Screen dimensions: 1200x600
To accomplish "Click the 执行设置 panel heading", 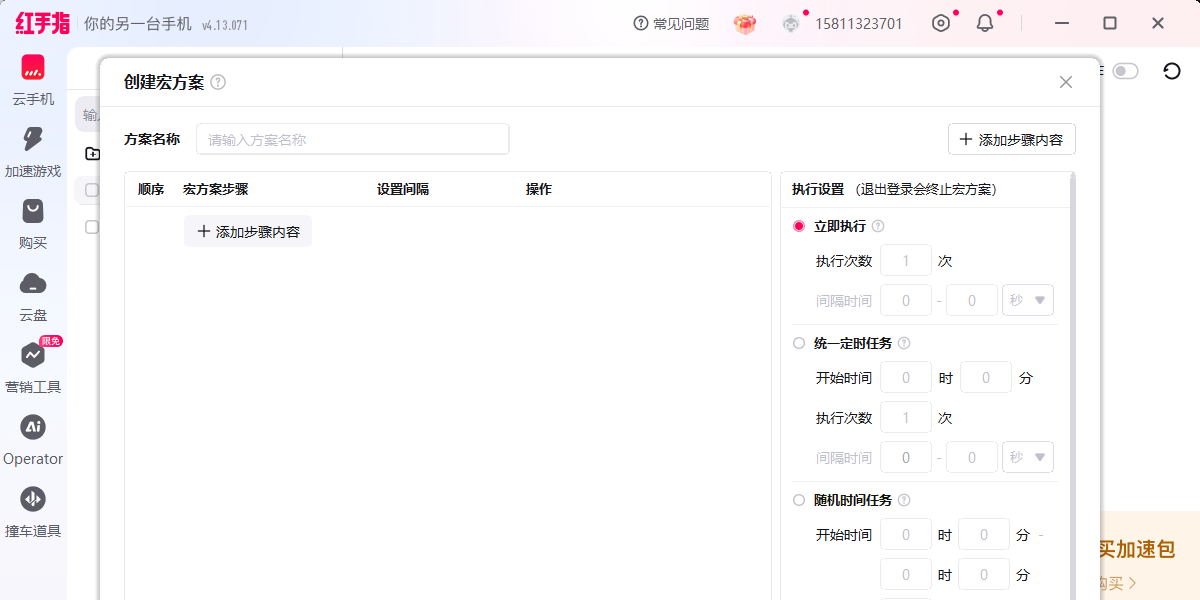I will [x=818, y=189].
